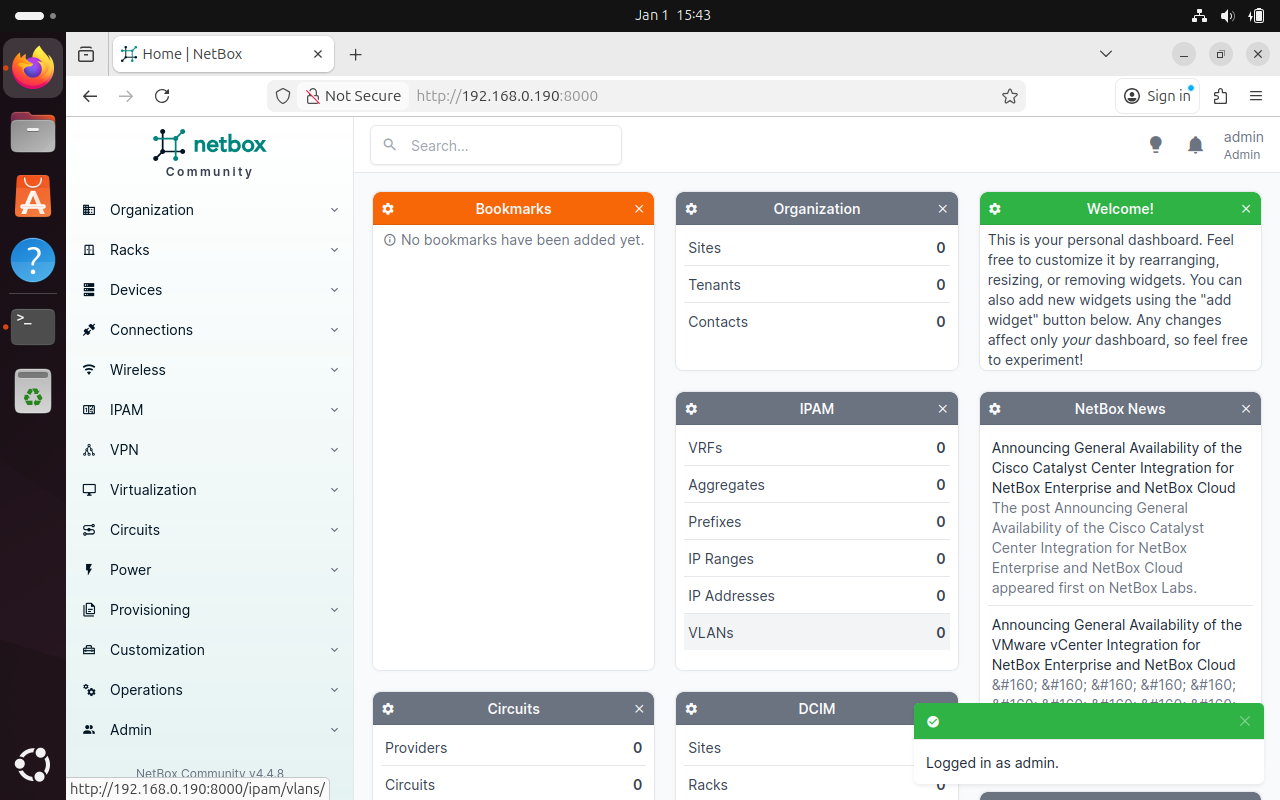
Task: Open Firefox extensions menu
Action: coord(1220,96)
